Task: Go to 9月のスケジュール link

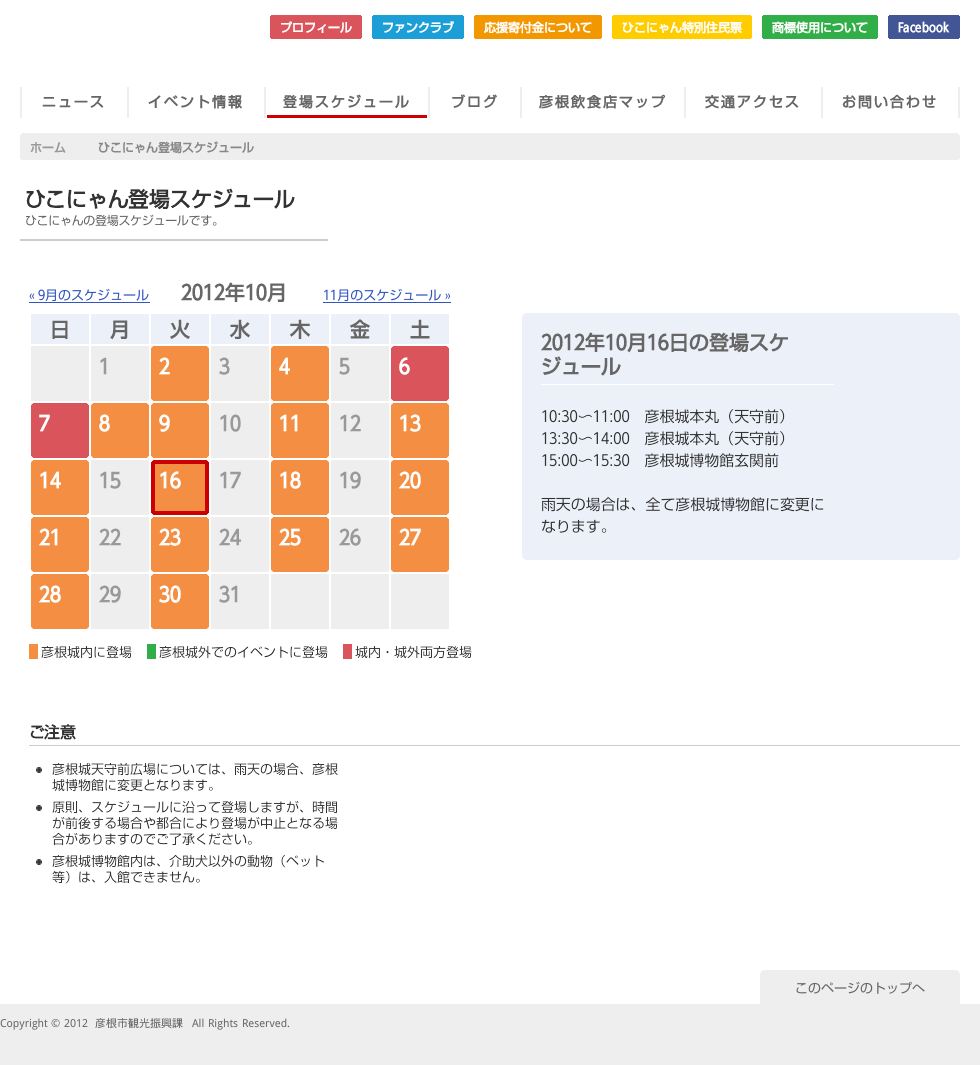Action: (x=89, y=295)
